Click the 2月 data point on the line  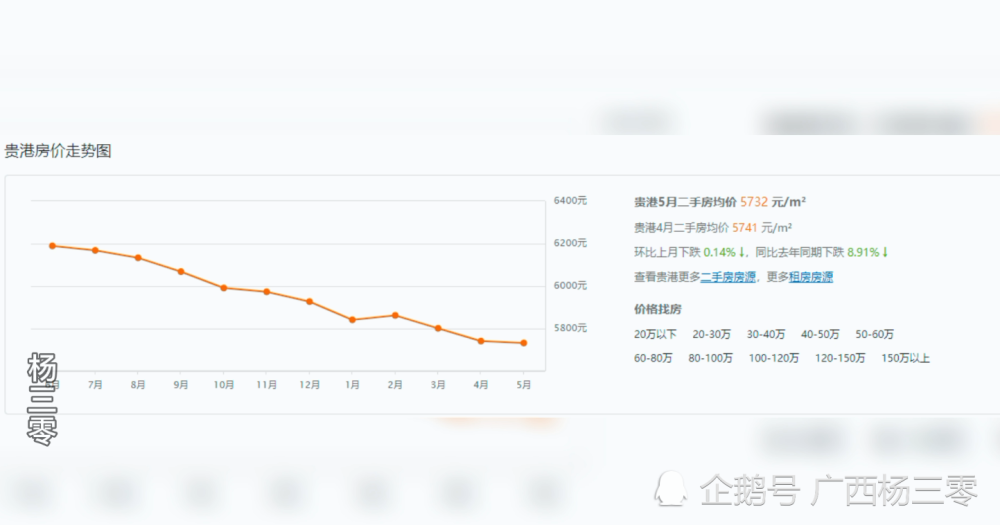tap(395, 315)
